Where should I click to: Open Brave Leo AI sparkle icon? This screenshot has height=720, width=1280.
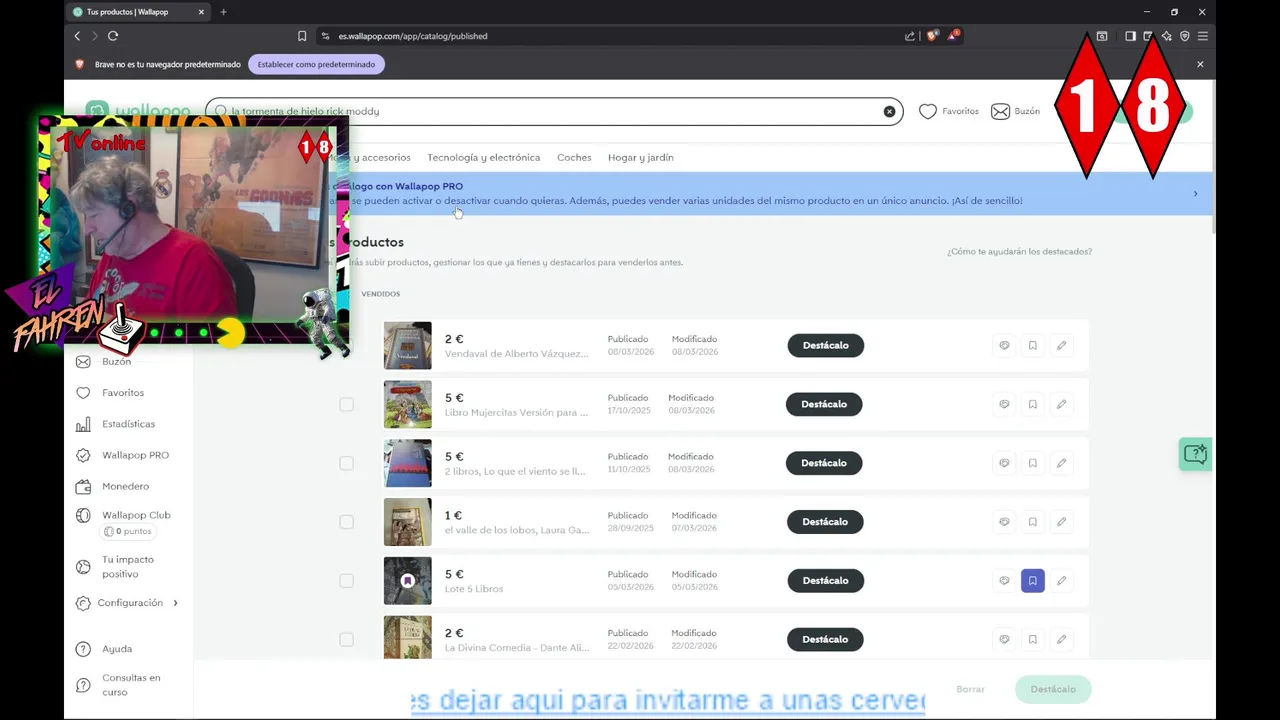click(x=1167, y=36)
